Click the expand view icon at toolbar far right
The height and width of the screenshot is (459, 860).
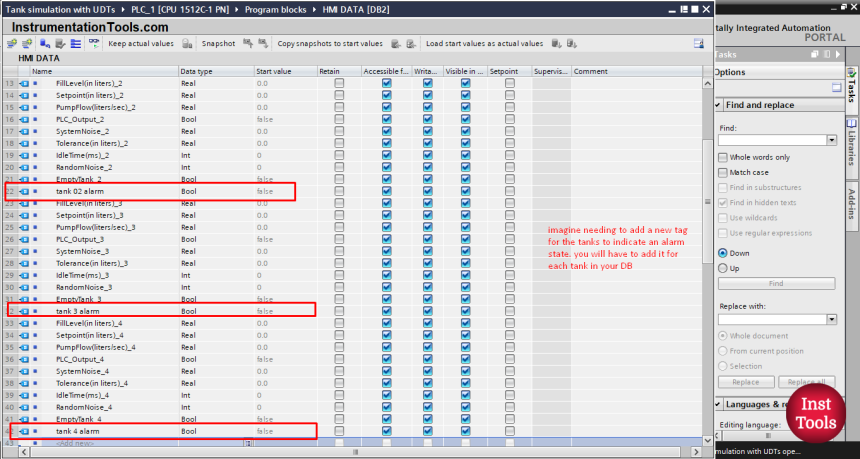pos(699,44)
